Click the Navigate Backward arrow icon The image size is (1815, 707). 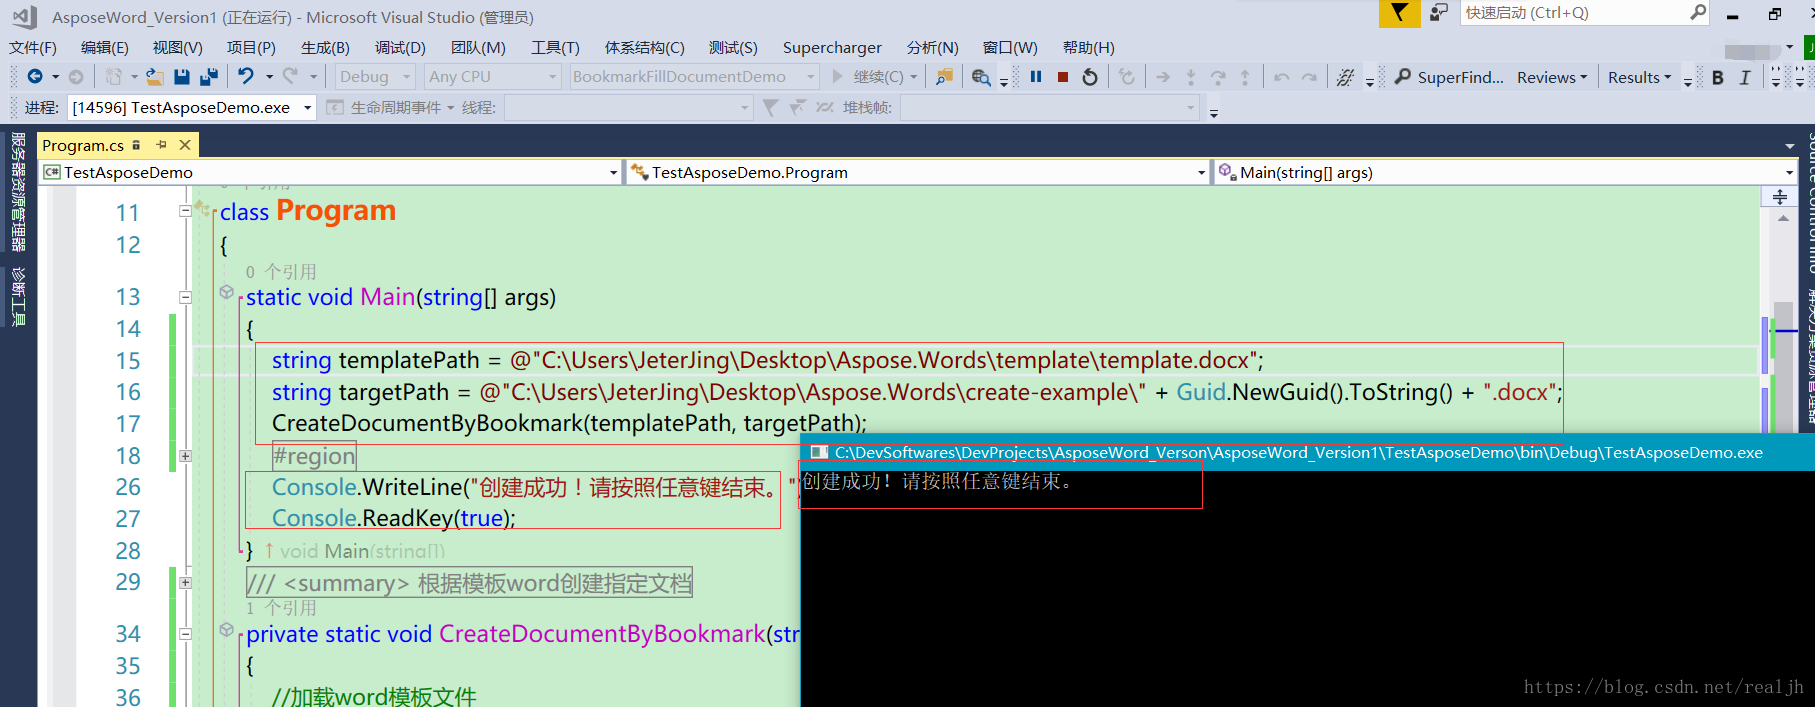tap(35, 77)
